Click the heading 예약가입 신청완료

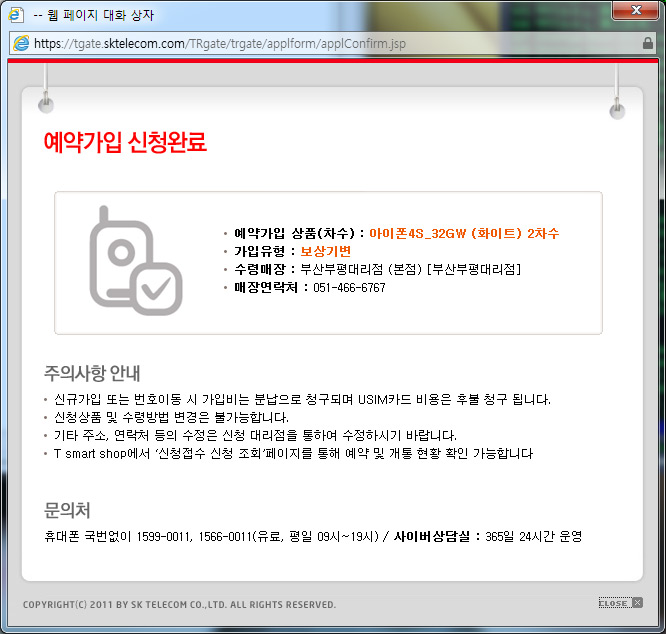[x=125, y=142]
